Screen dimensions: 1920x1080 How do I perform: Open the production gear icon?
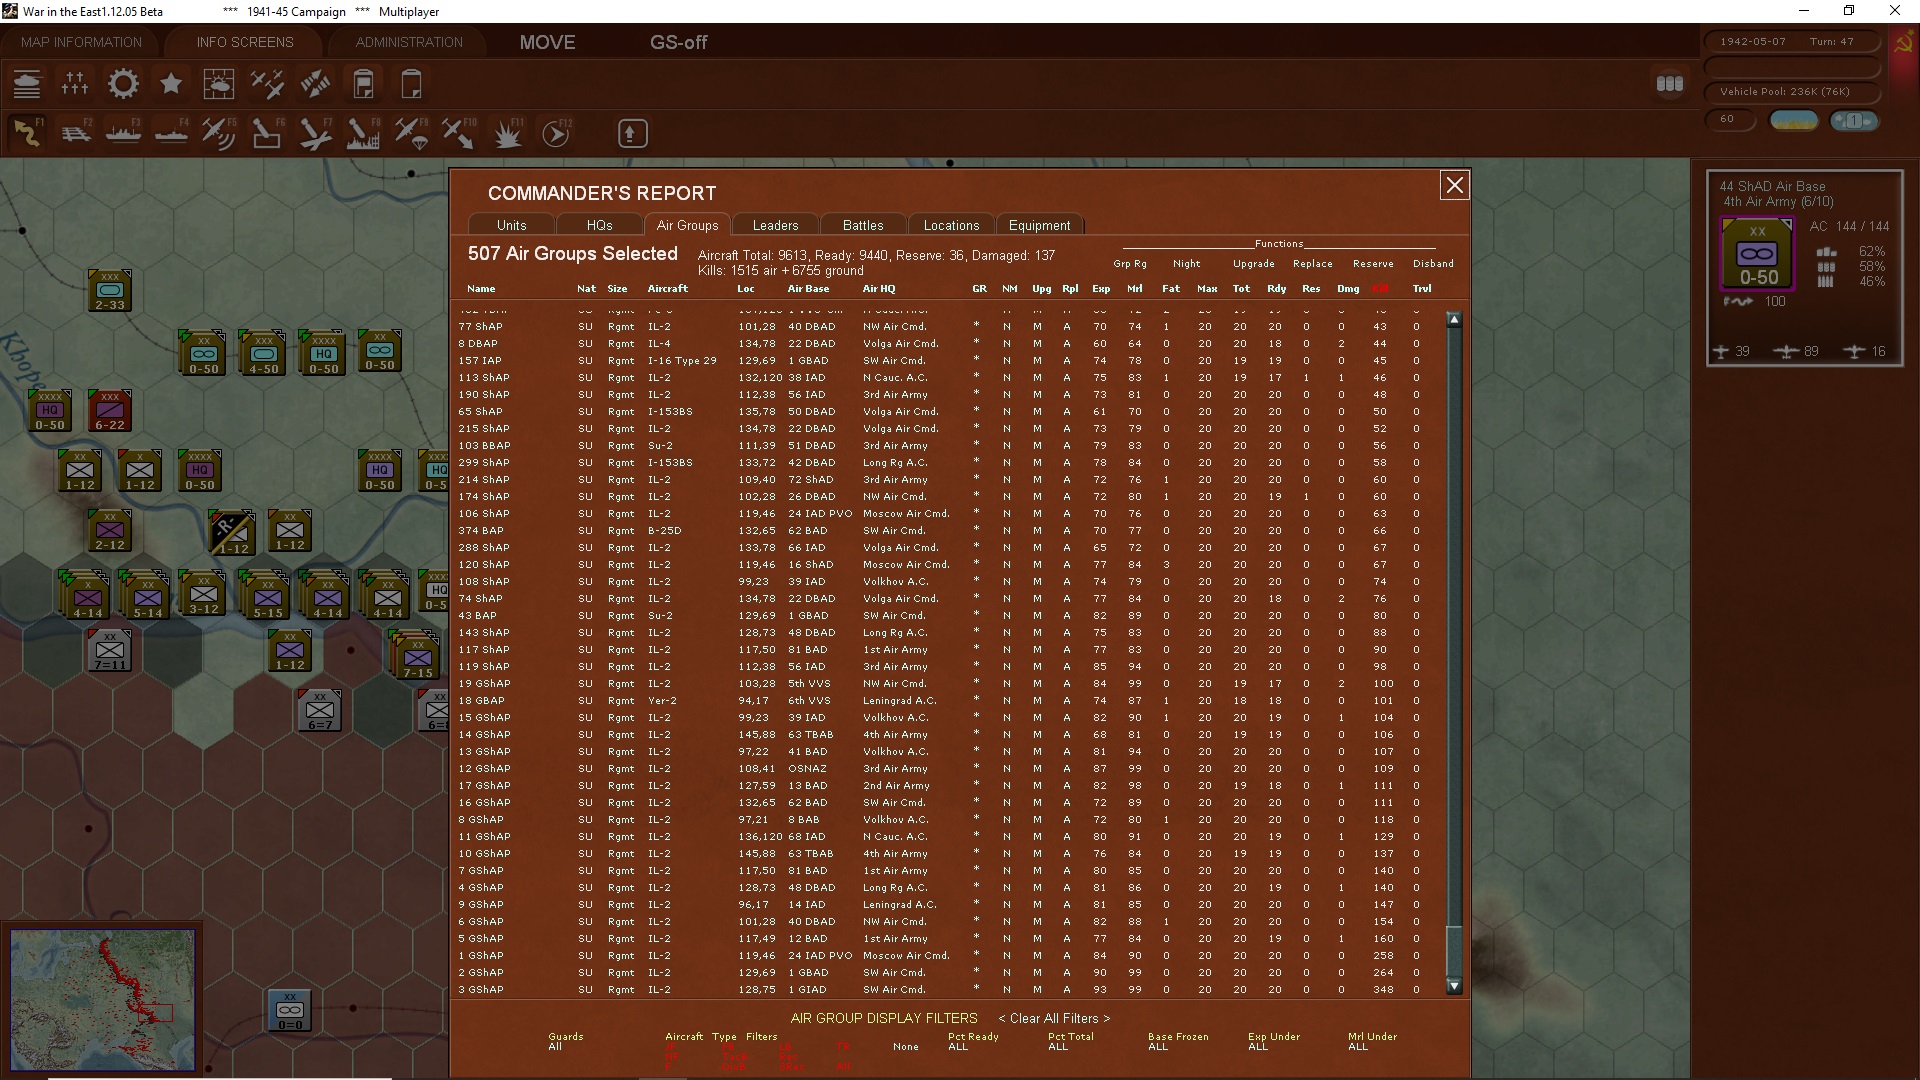coord(123,84)
